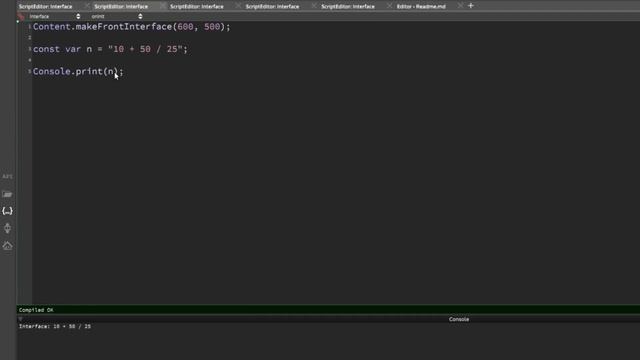Screen dimensions: 640x360
Task: Click the Compiled OK status message
Action: 36,310
